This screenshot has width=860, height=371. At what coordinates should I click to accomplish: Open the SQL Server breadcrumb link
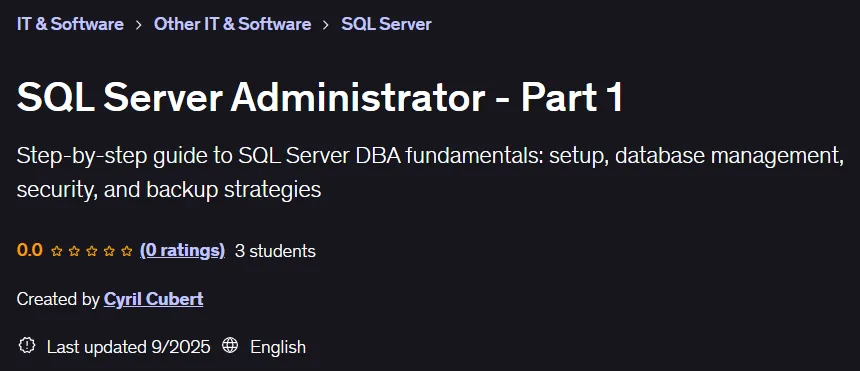click(x=386, y=24)
